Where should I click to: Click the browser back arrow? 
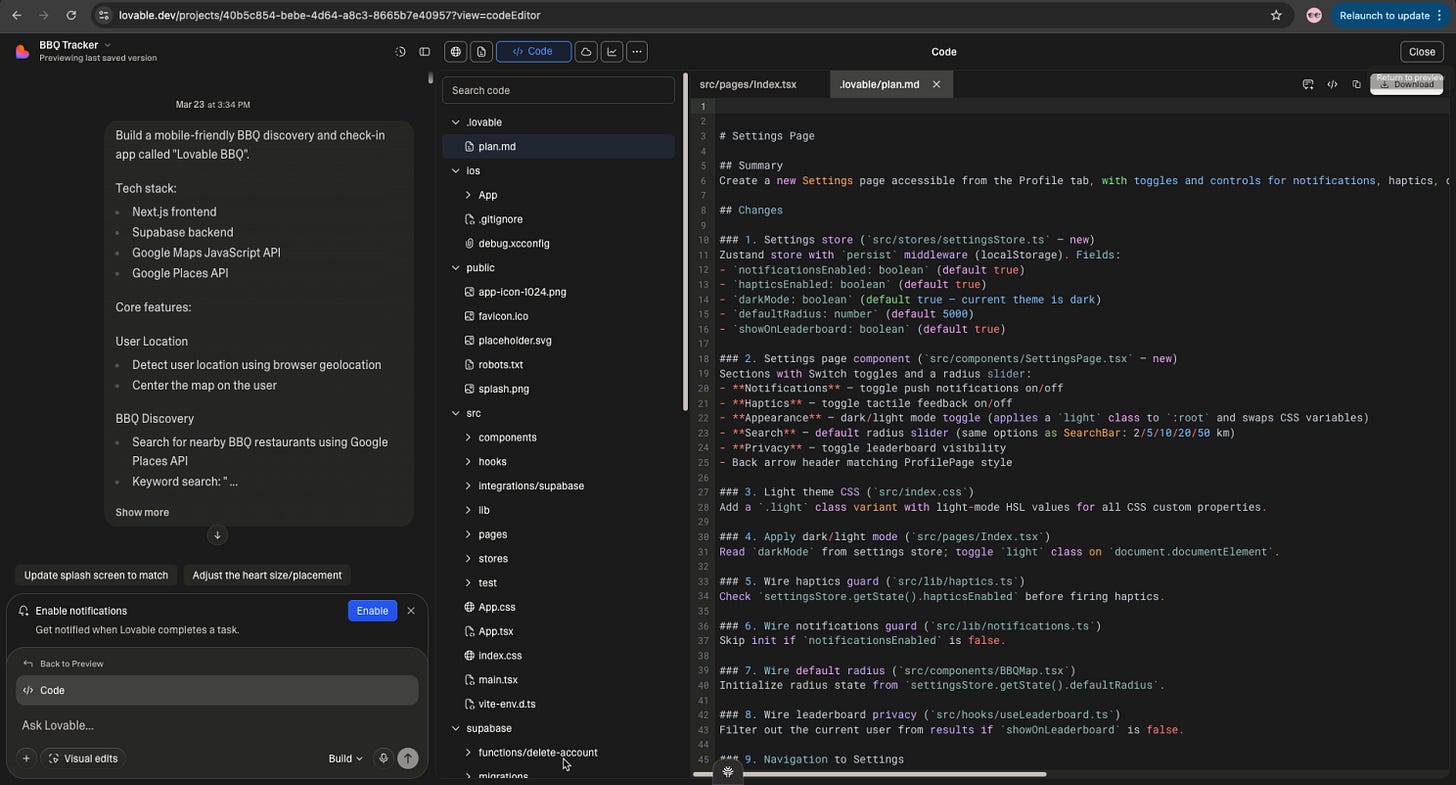click(16, 15)
